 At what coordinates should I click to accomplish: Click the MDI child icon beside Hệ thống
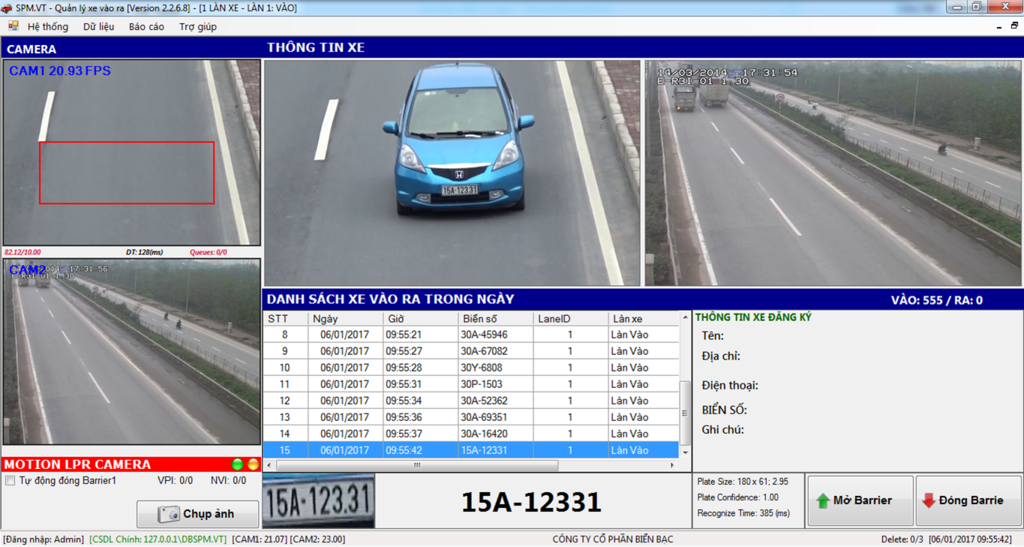(x=11, y=27)
